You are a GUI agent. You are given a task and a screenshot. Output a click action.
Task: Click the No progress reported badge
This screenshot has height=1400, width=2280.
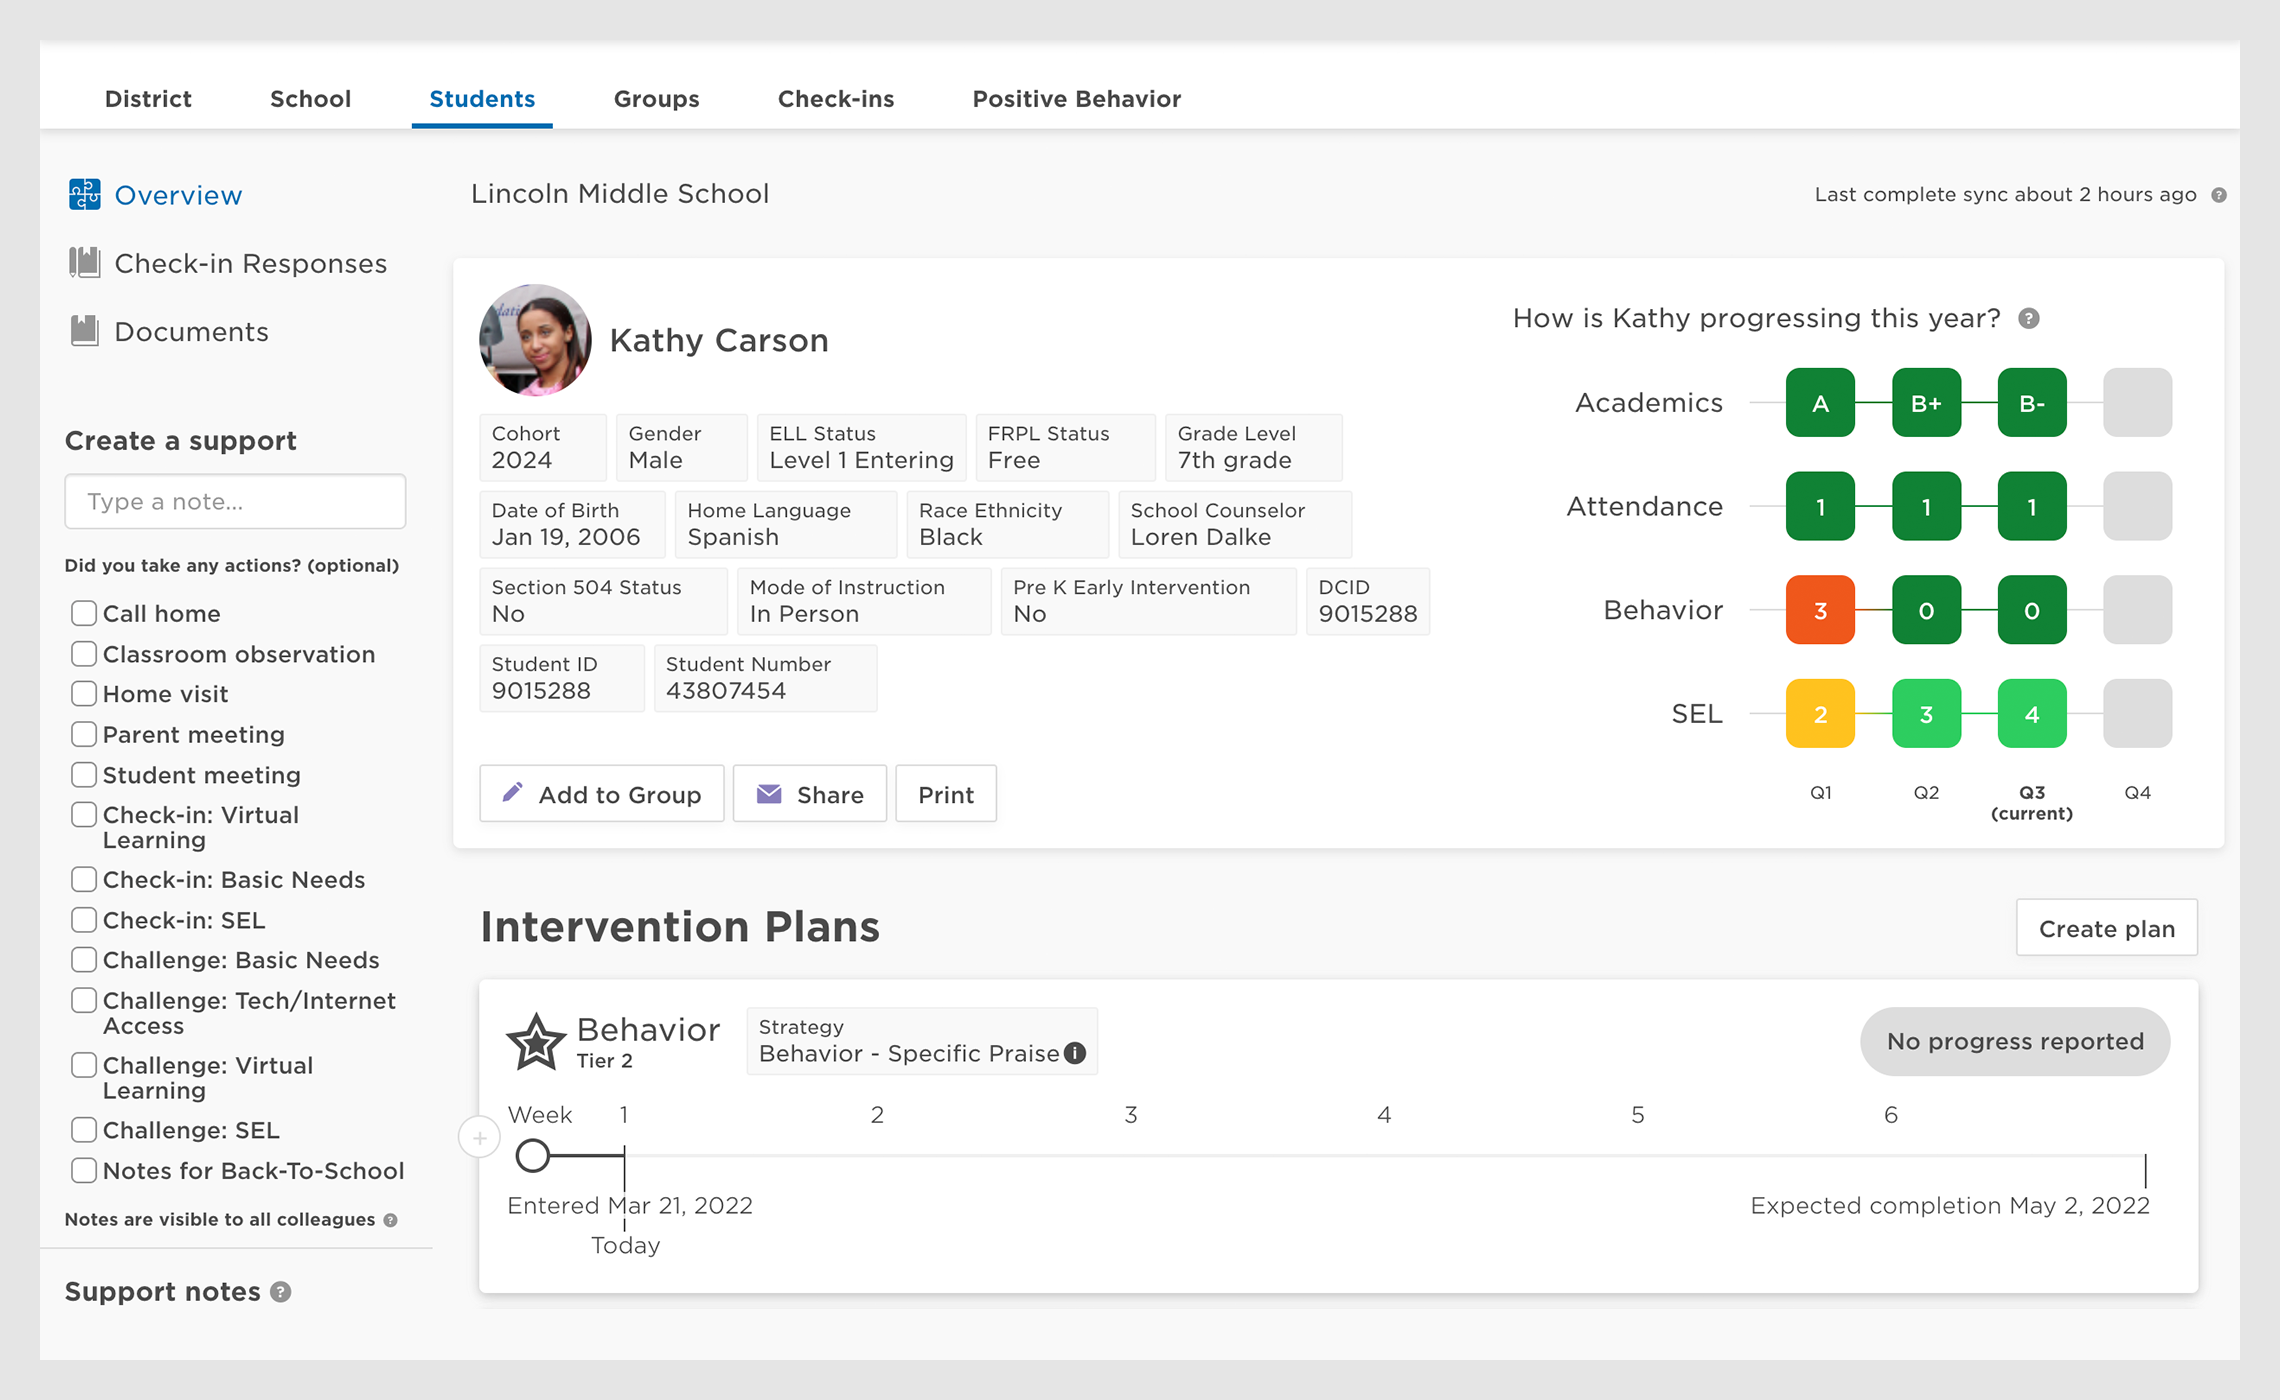(2015, 1041)
